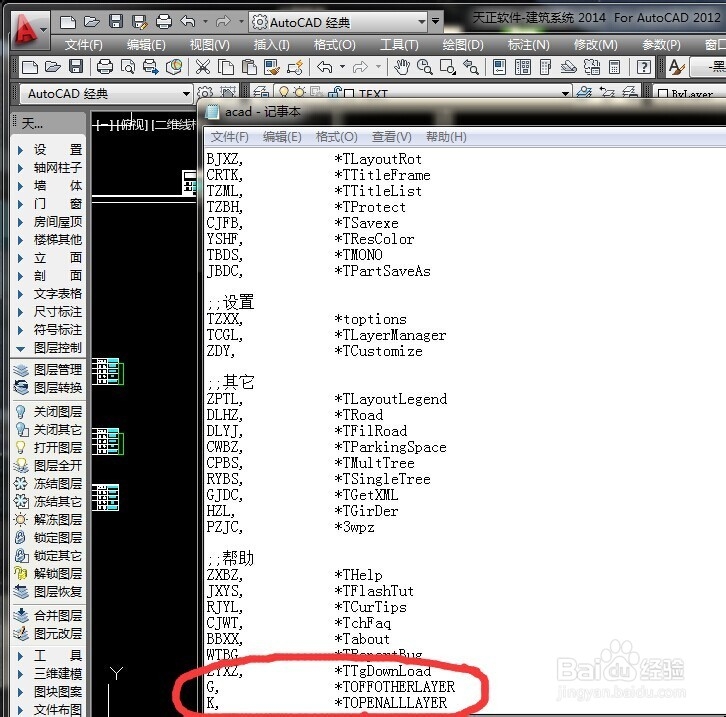Click 冻结其它 tool
The width and height of the screenshot is (726, 717).
coord(48,501)
